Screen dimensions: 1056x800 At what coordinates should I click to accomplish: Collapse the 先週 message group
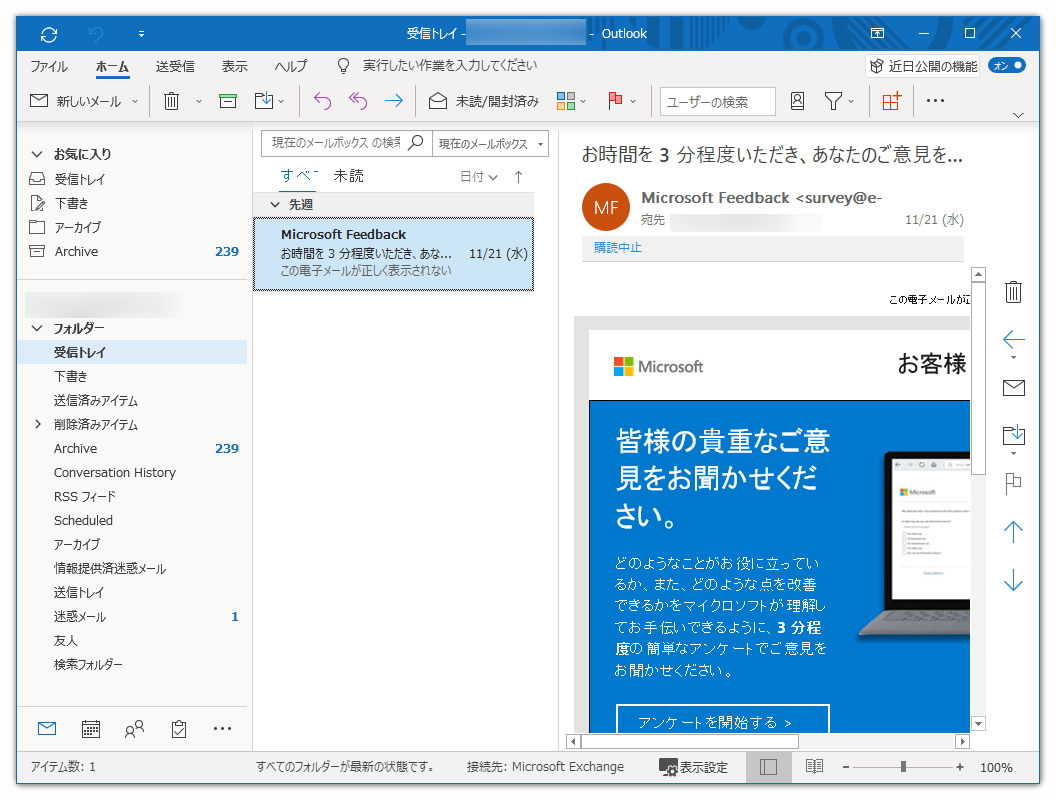click(x=274, y=204)
